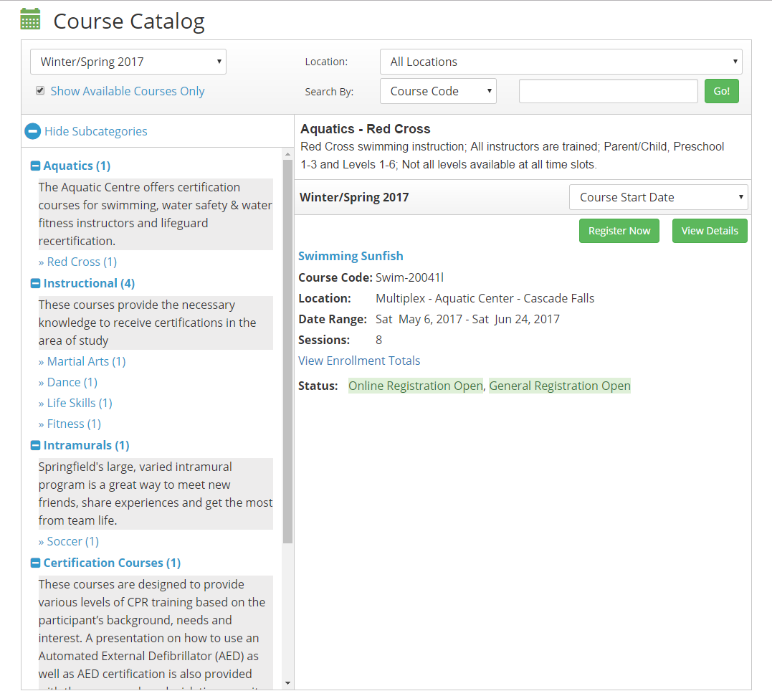772x696 pixels.
Task: Collapse the Intramurals category minus icon
Action: (35, 446)
